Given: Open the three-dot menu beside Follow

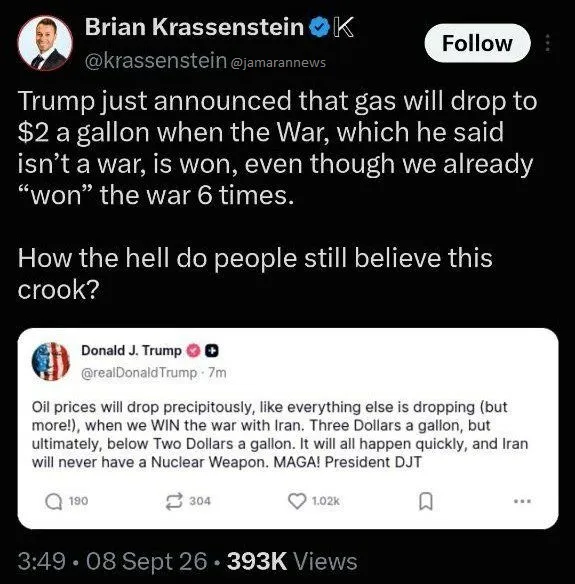Looking at the screenshot, I should point(547,43).
